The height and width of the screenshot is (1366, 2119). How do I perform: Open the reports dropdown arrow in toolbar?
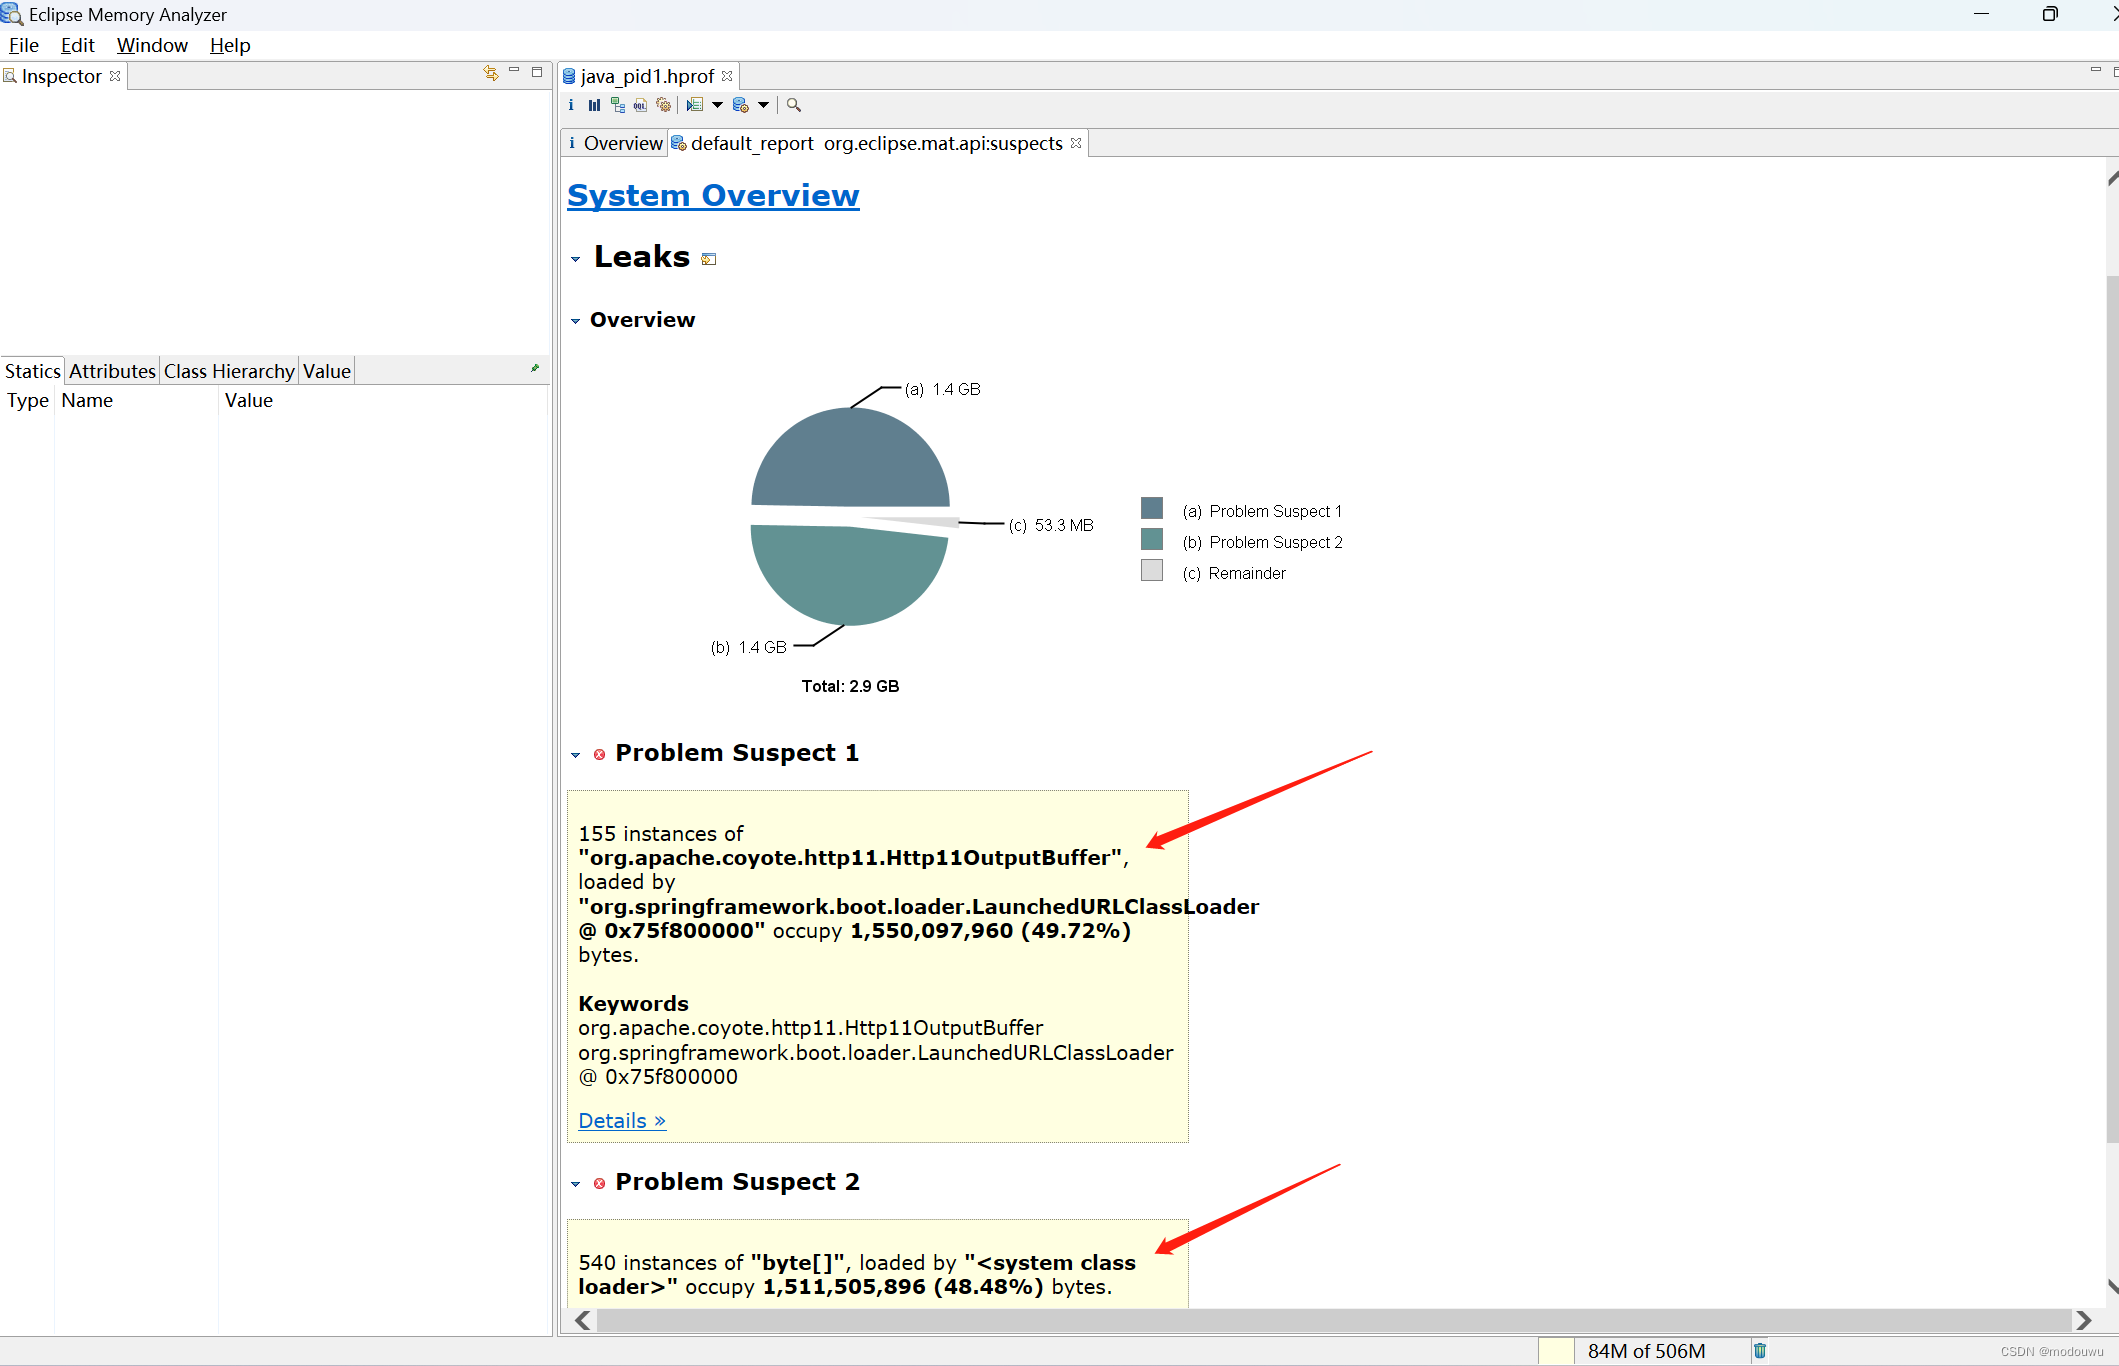717,105
